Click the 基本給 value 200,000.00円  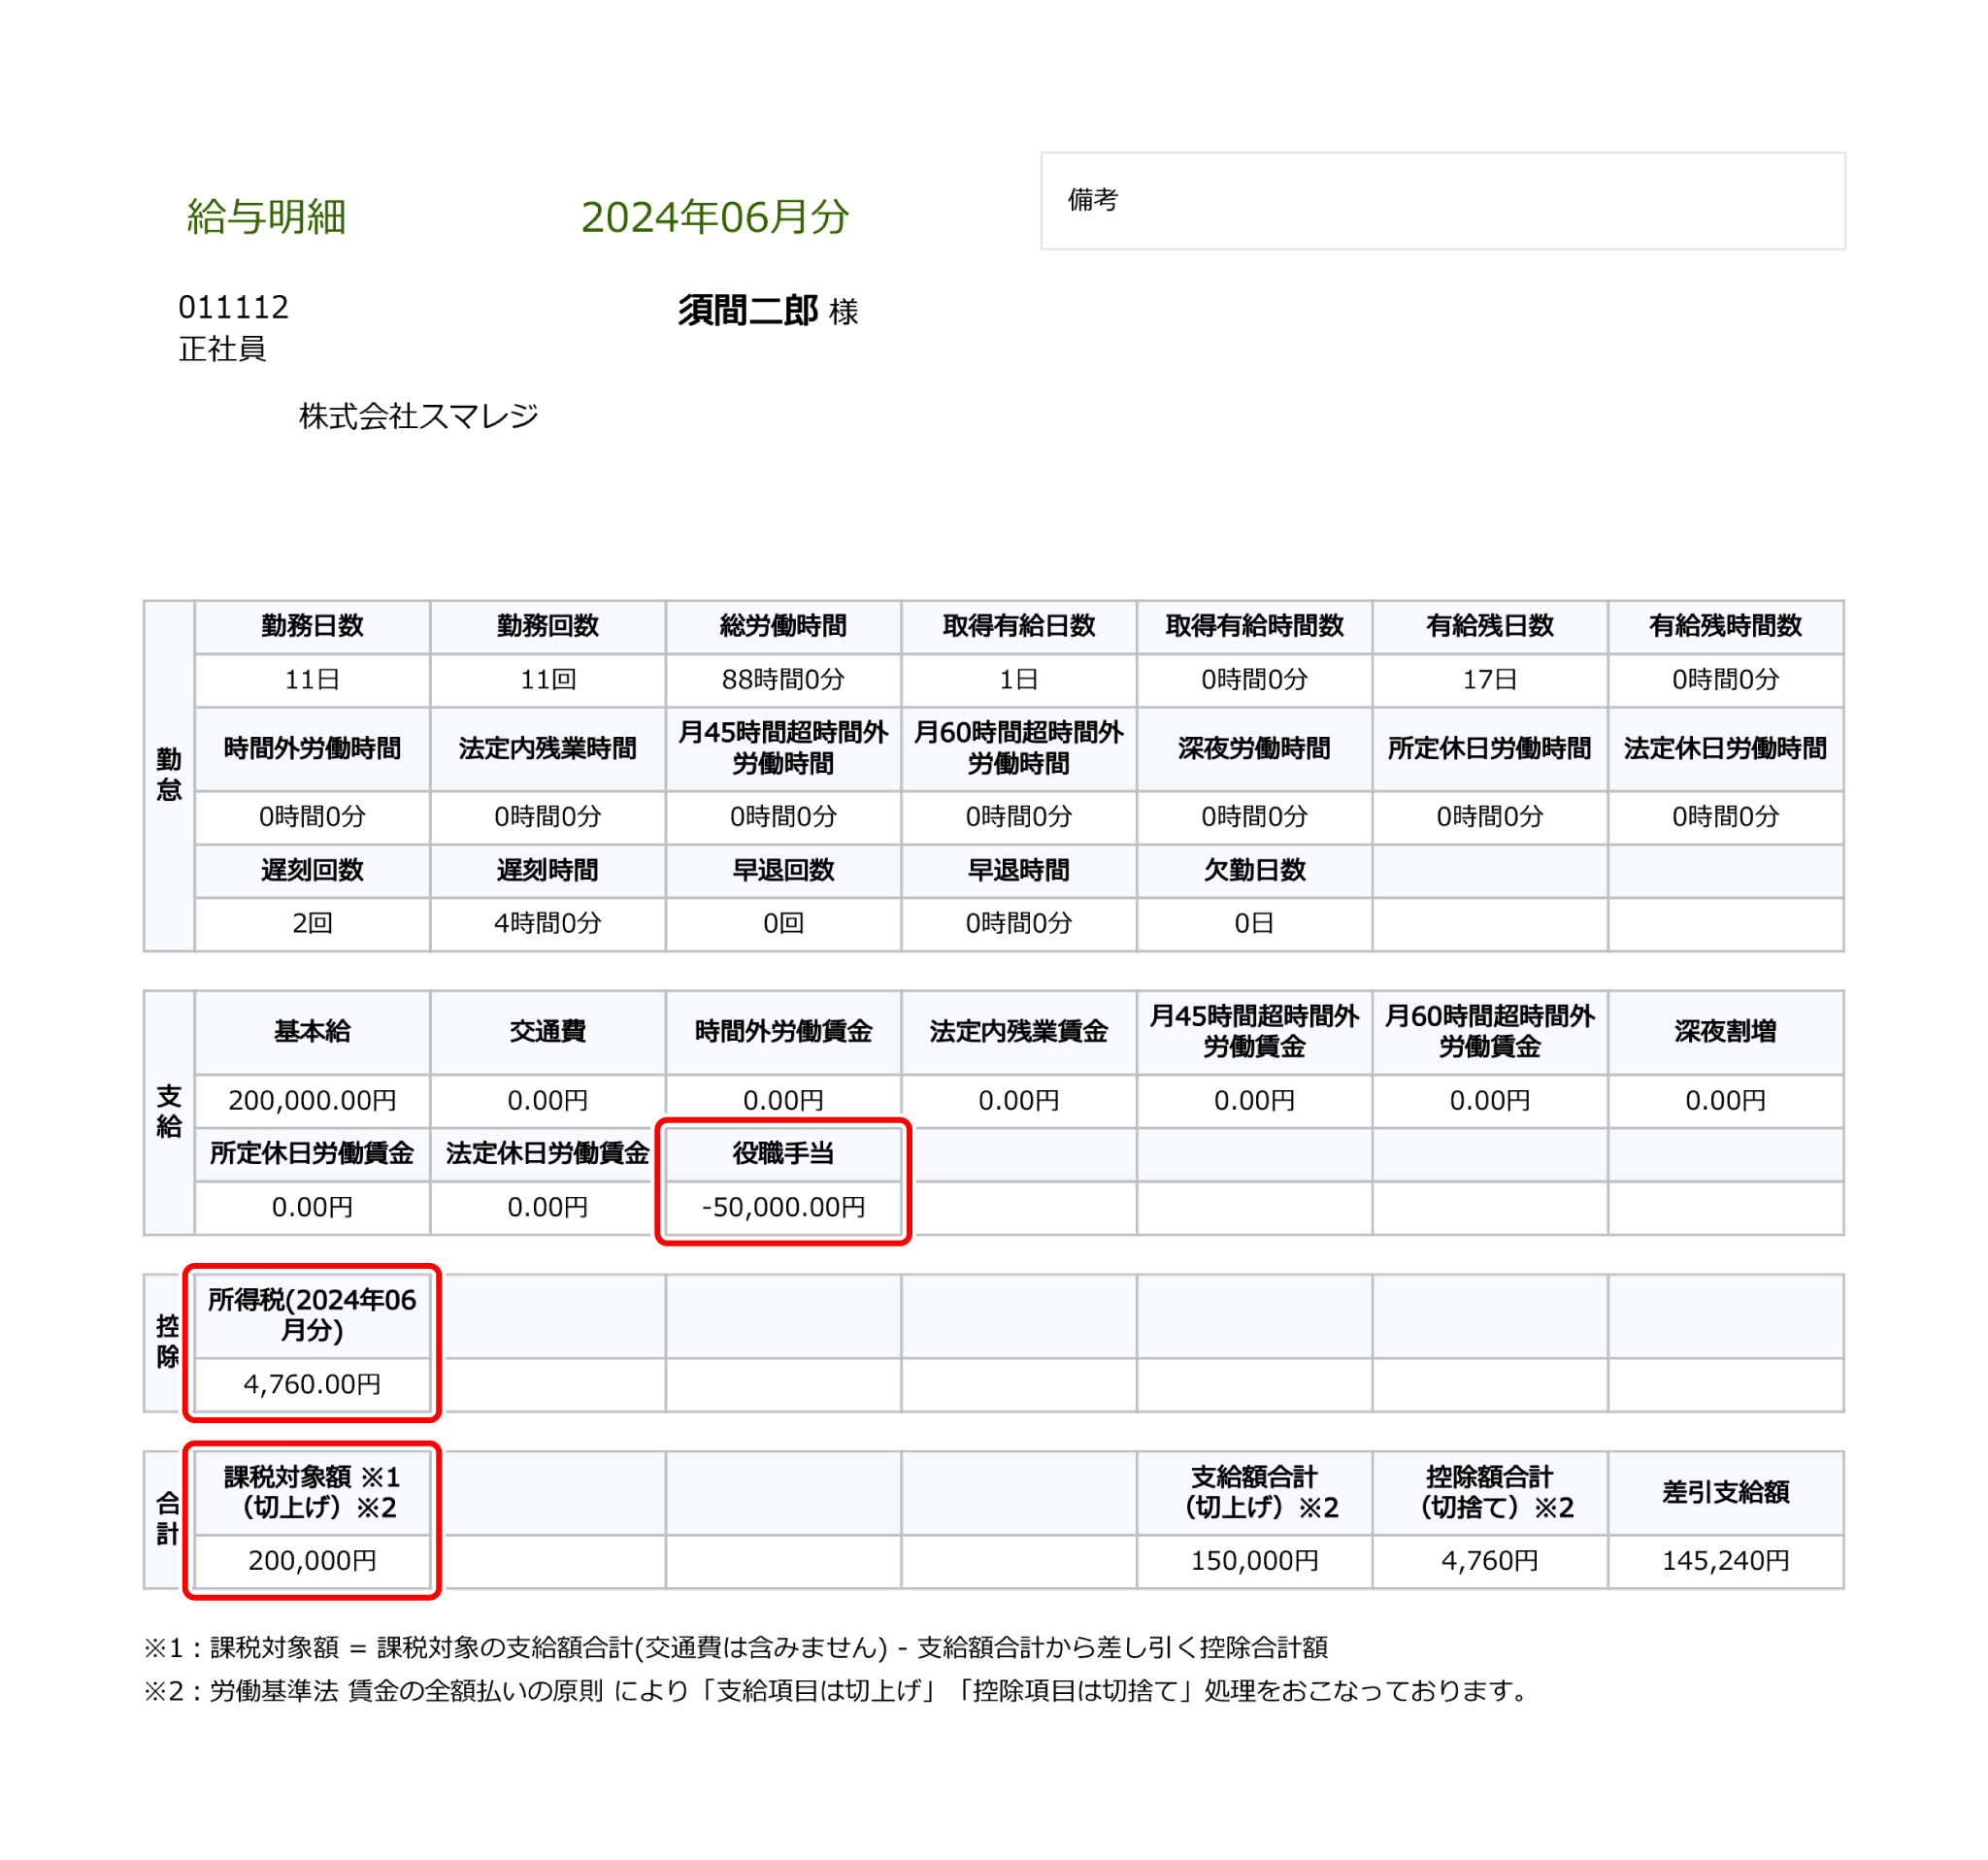click(312, 1100)
